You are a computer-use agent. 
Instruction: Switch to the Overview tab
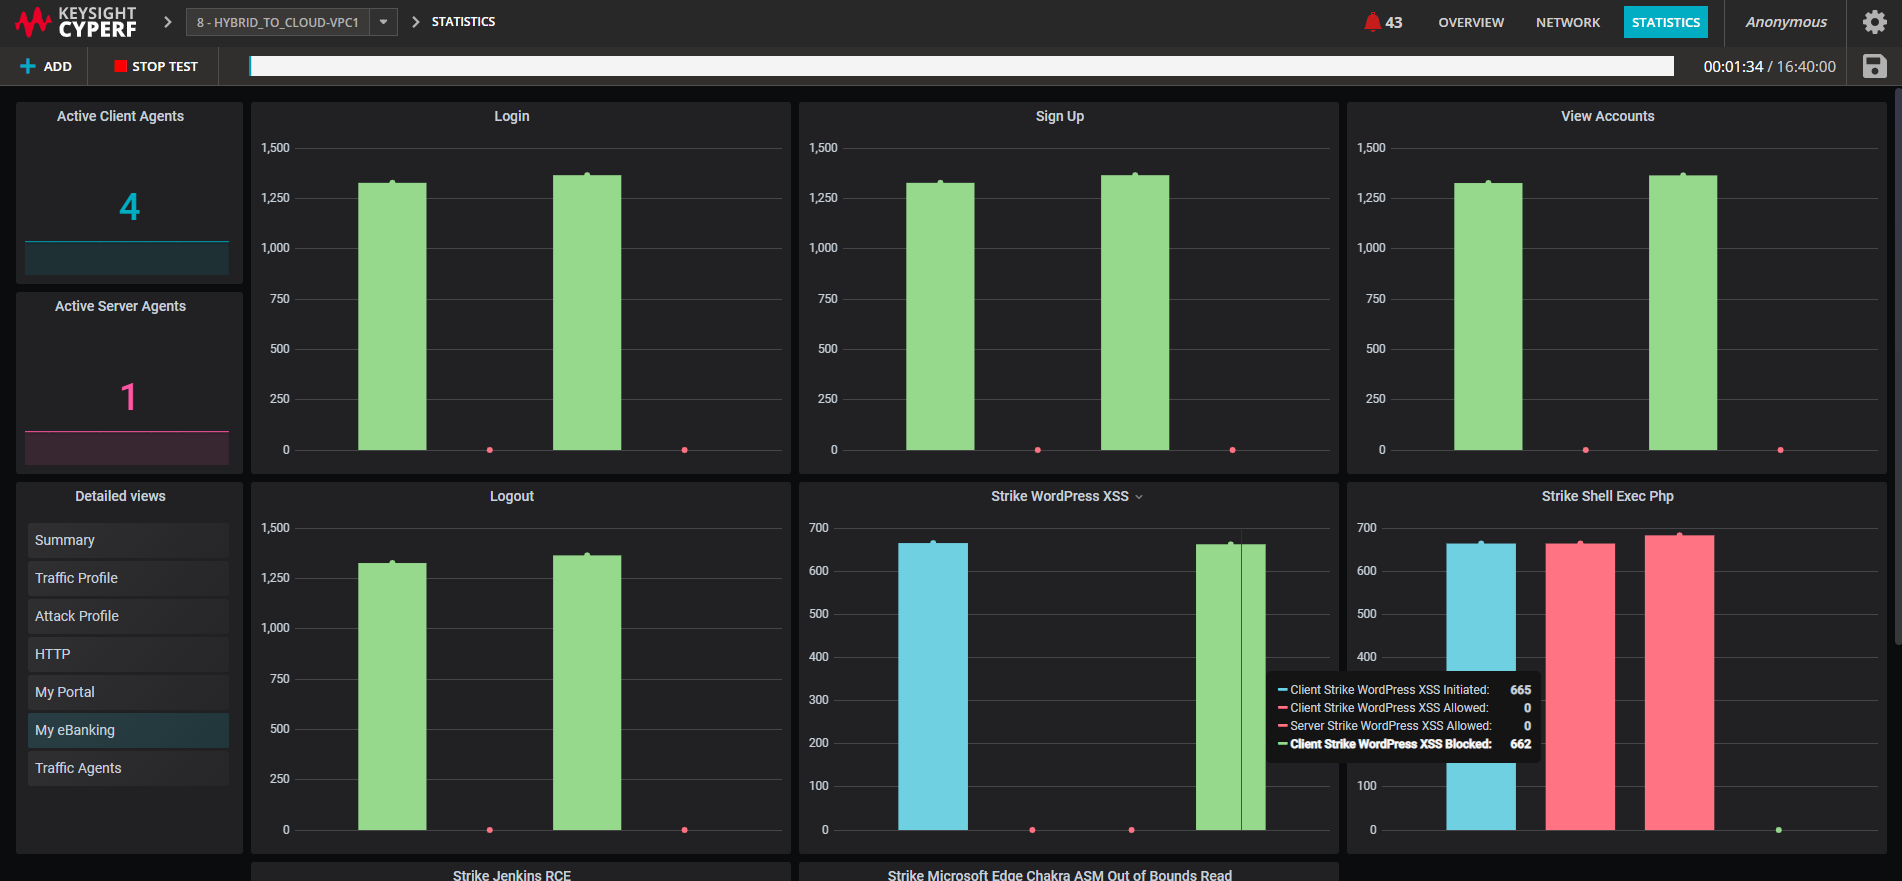1470,22
